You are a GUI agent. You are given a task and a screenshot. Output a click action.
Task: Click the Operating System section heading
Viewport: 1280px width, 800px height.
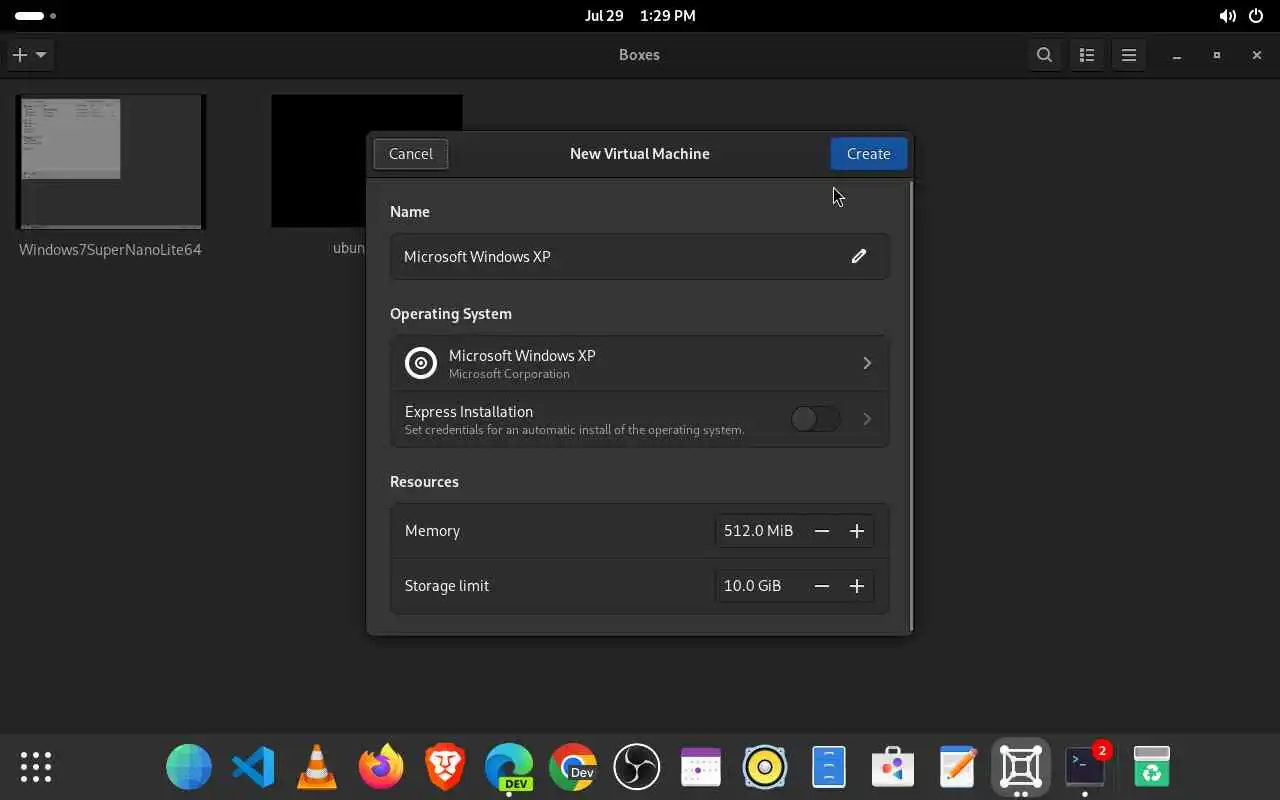tap(451, 314)
